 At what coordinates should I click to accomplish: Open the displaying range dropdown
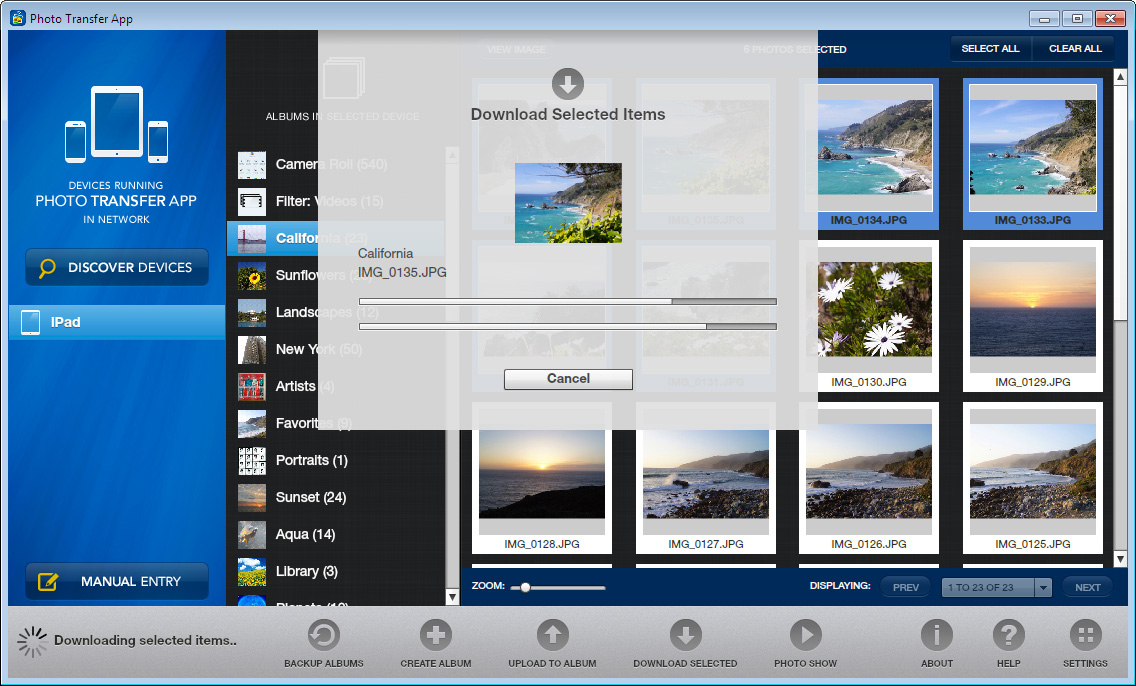(1043, 587)
